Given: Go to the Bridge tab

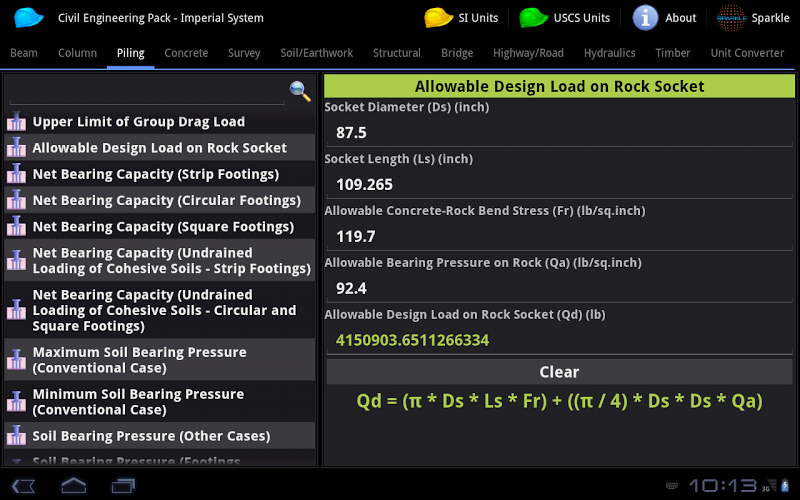Looking at the screenshot, I should coord(457,53).
